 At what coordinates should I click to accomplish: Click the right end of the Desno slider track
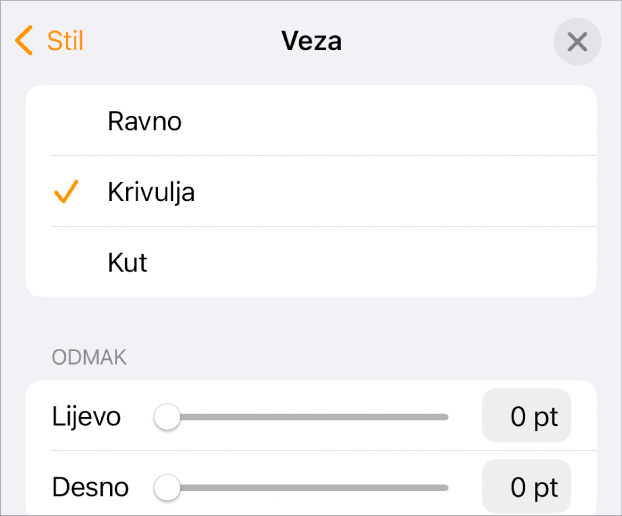(x=443, y=488)
